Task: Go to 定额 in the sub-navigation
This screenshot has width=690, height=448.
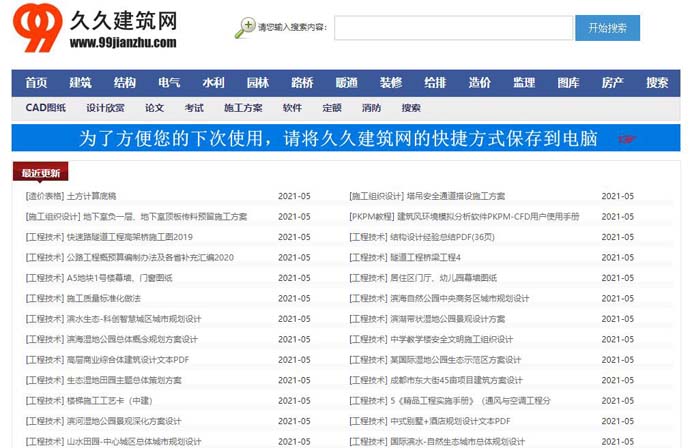Action: (332, 108)
